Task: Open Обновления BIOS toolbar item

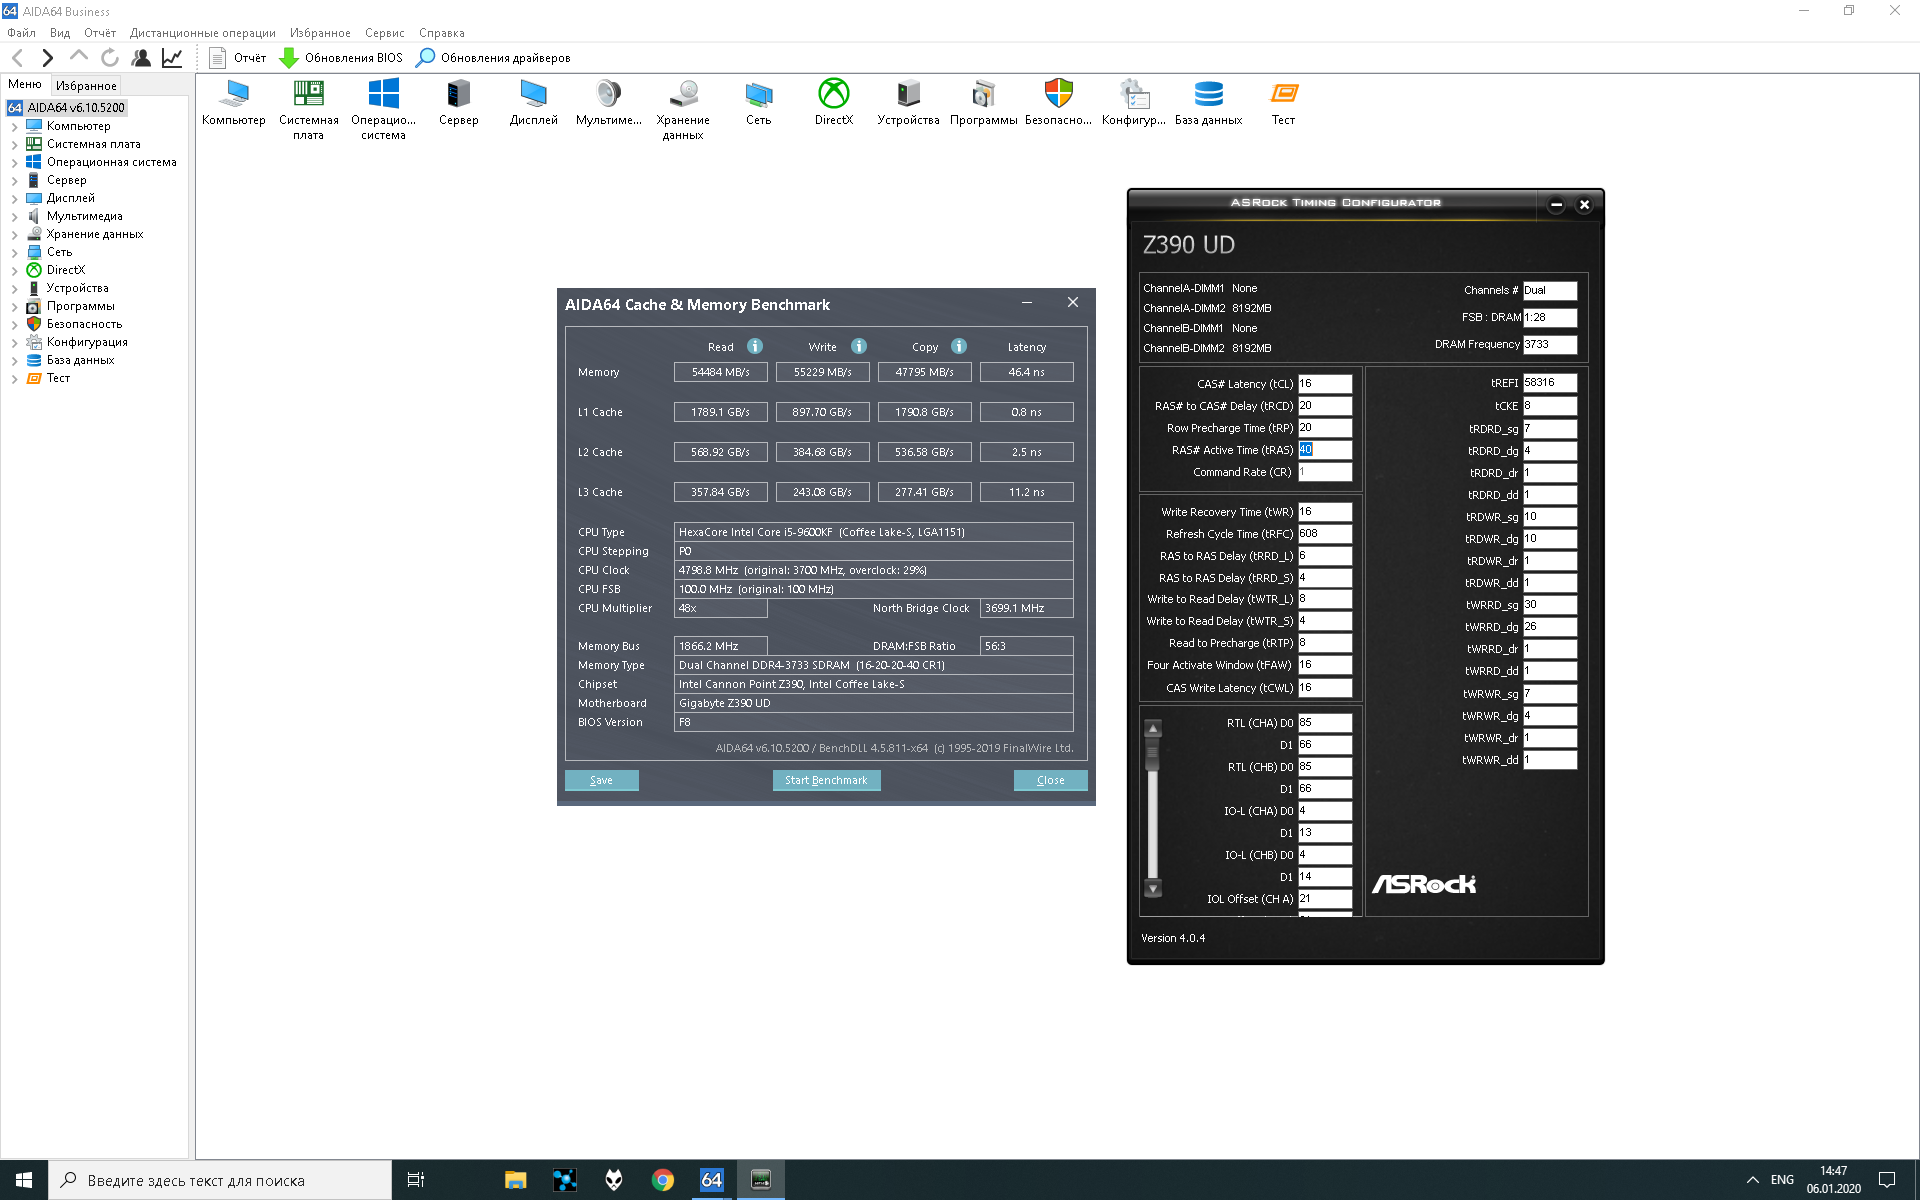Action: 341,58
